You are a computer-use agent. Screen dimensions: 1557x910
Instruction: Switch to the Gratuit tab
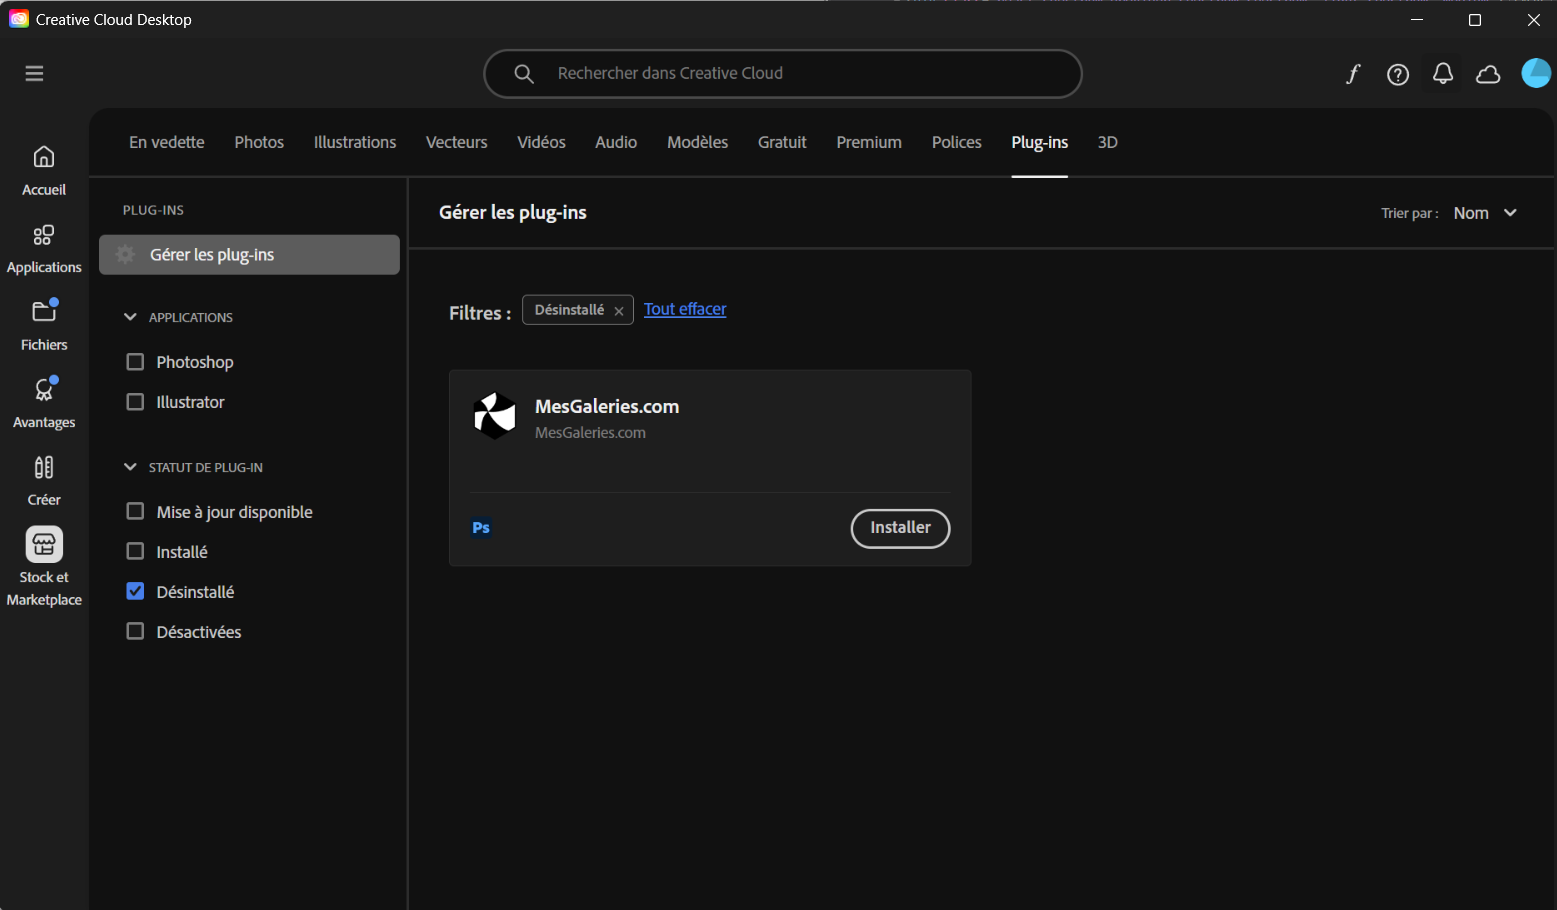[782, 142]
